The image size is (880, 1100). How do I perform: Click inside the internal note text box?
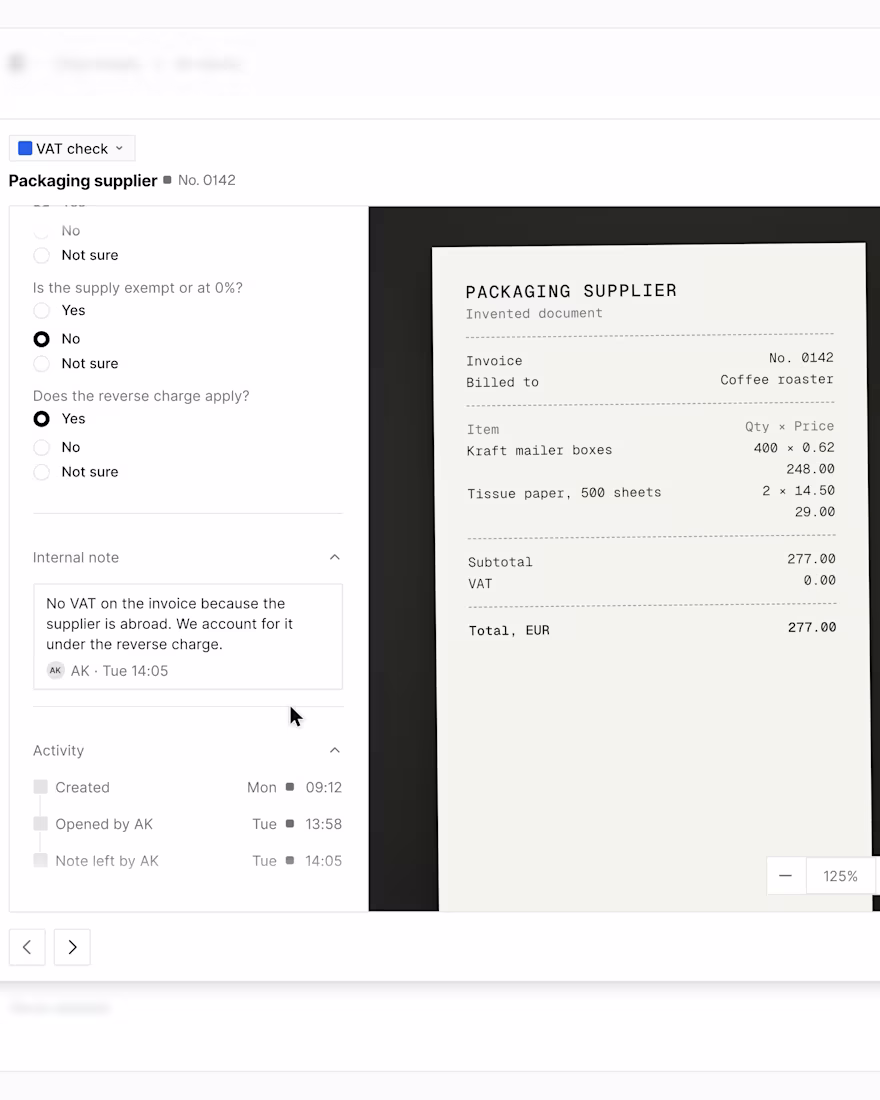pos(188,636)
